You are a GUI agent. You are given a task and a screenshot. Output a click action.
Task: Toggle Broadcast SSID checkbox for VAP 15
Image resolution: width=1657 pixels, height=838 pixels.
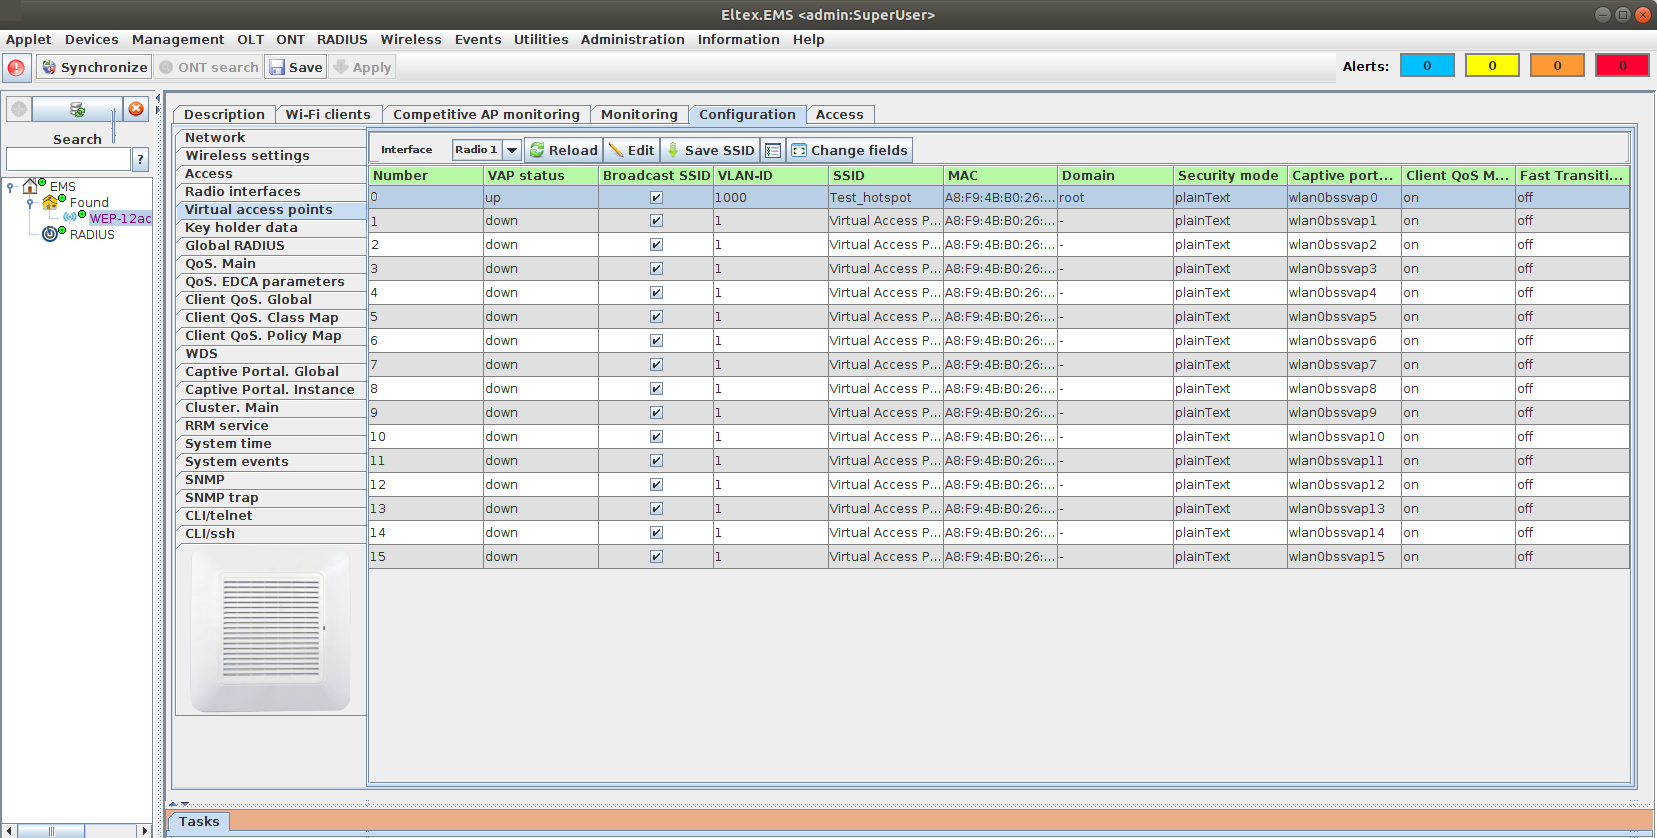tap(656, 557)
